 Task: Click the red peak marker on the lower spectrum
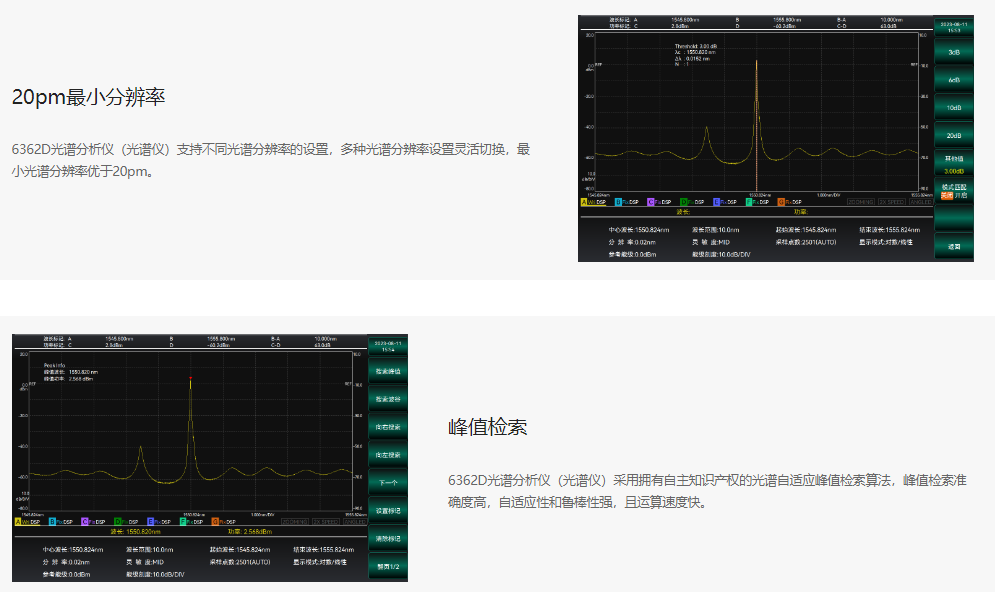click(x=190, y=378)
